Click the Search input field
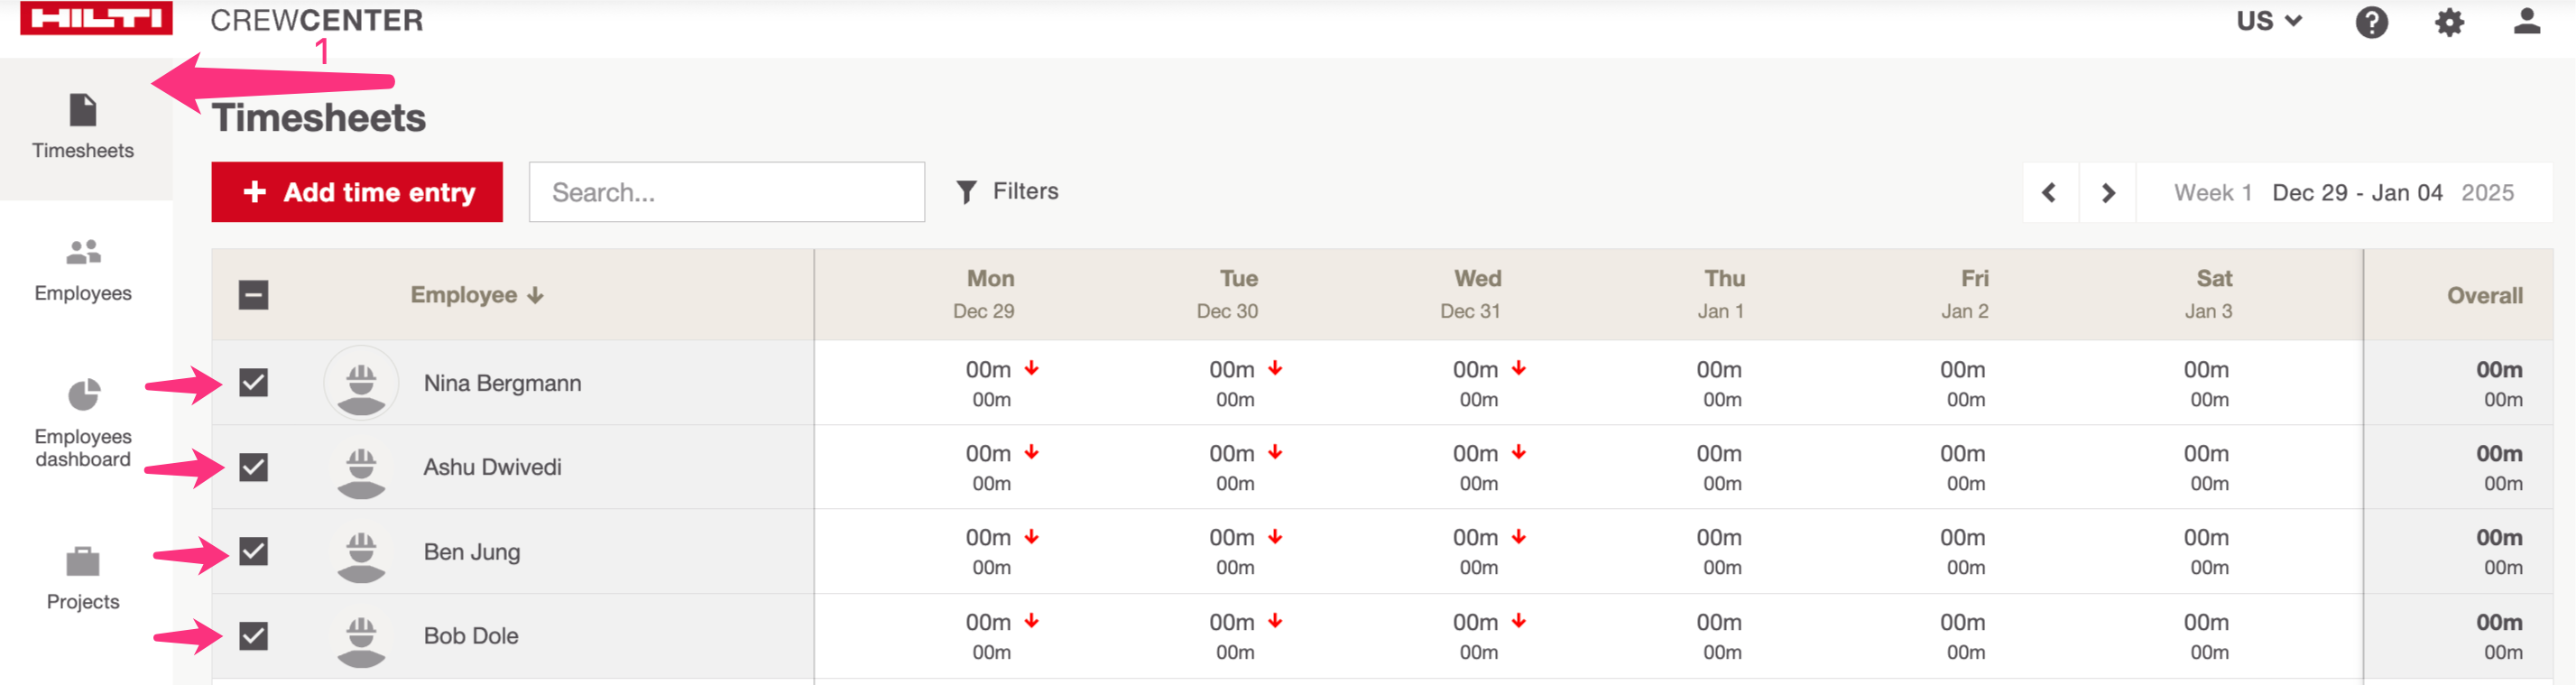Screen dimensions: 2576x685 726,192
